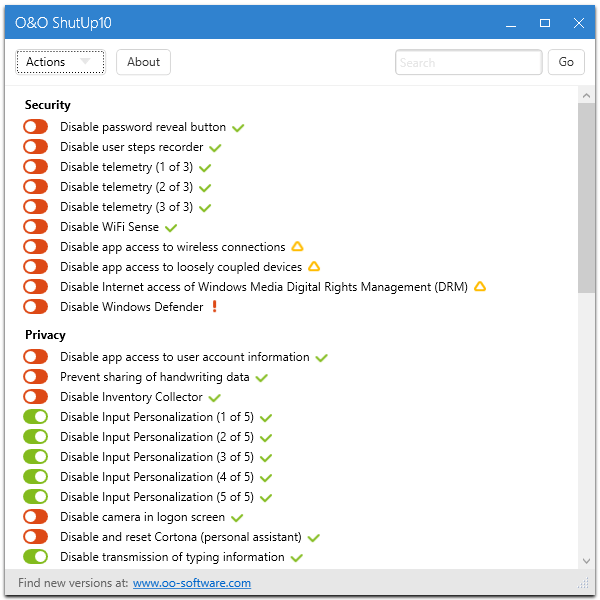Viewport: 600px width, 600px height.
Task: Click checkmark next to Disable and reset Cortana
Action: point(313,538)
